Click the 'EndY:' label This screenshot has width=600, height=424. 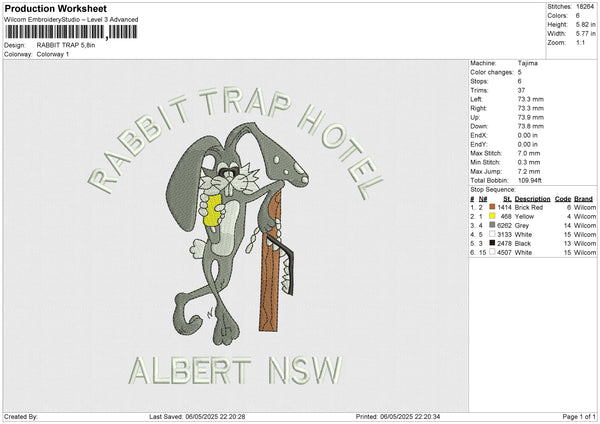click(x=478, y=145)
